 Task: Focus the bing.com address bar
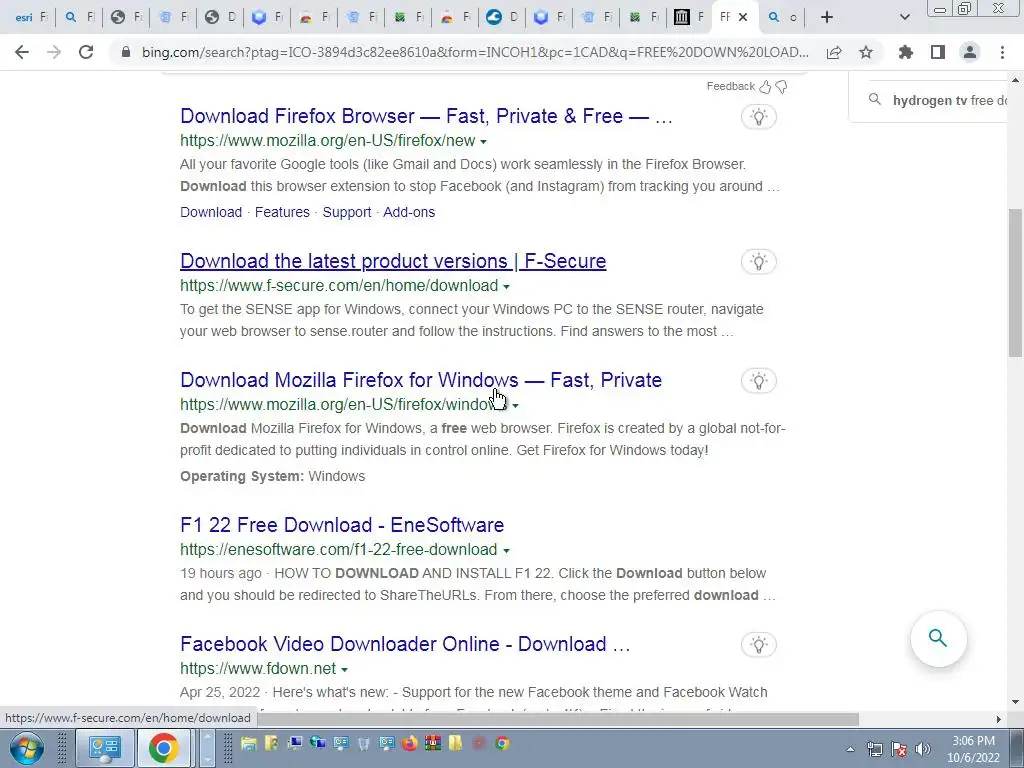(x=475, y=52)
